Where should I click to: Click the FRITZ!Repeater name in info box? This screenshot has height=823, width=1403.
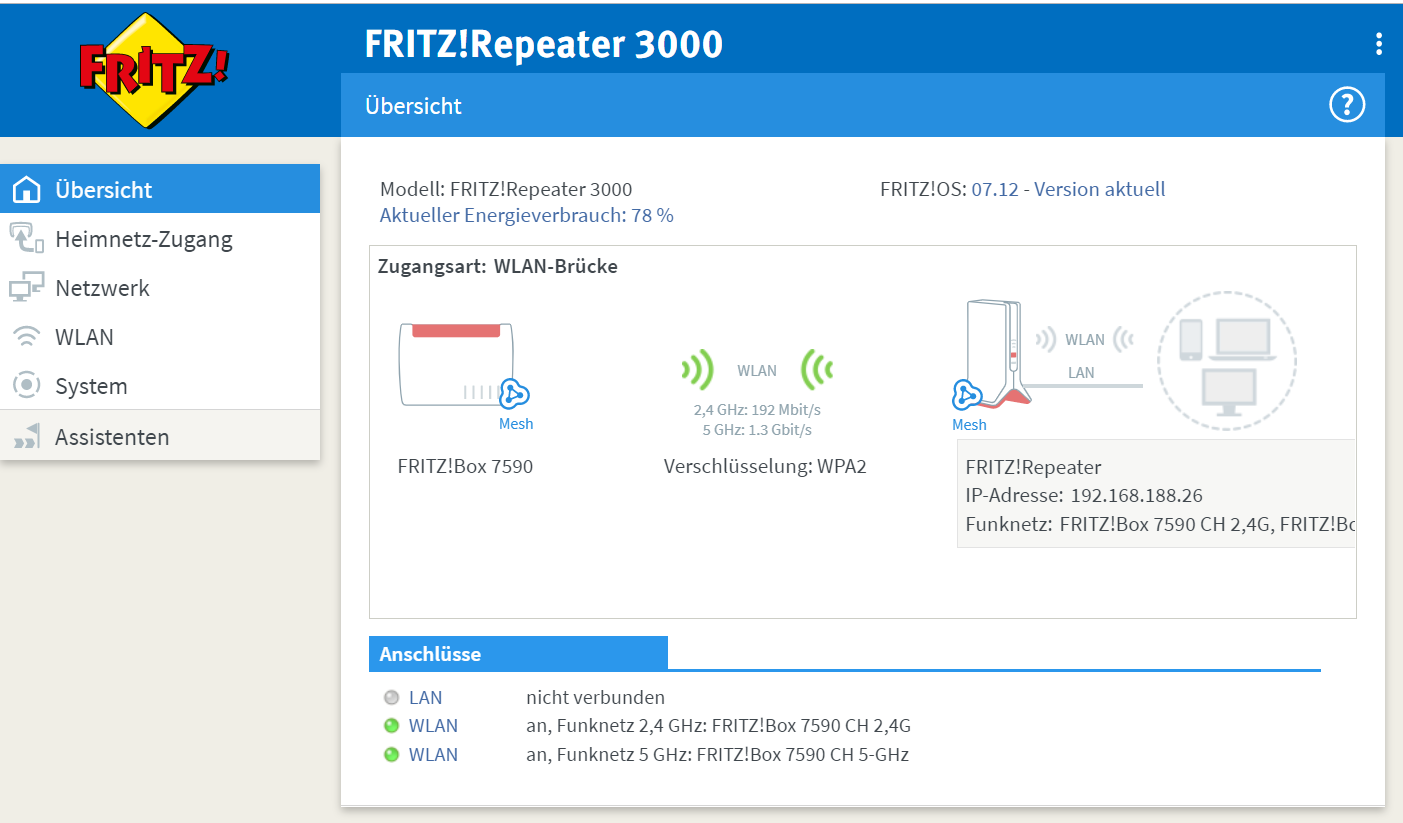[x=1034, y=467]
